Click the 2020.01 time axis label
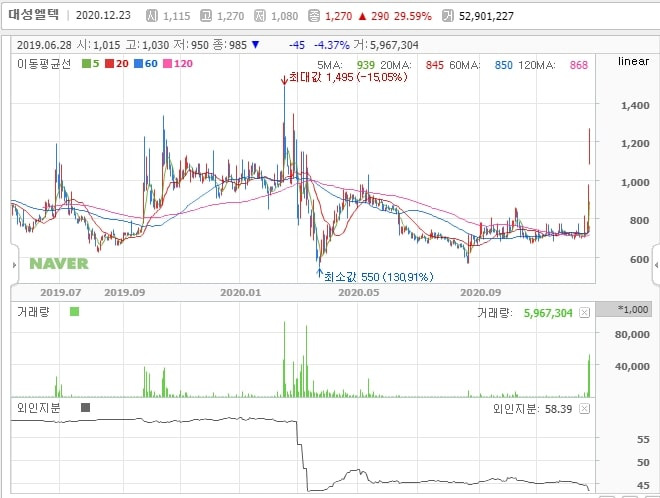This screenshot has height=498, width=660. pos(241,292)
